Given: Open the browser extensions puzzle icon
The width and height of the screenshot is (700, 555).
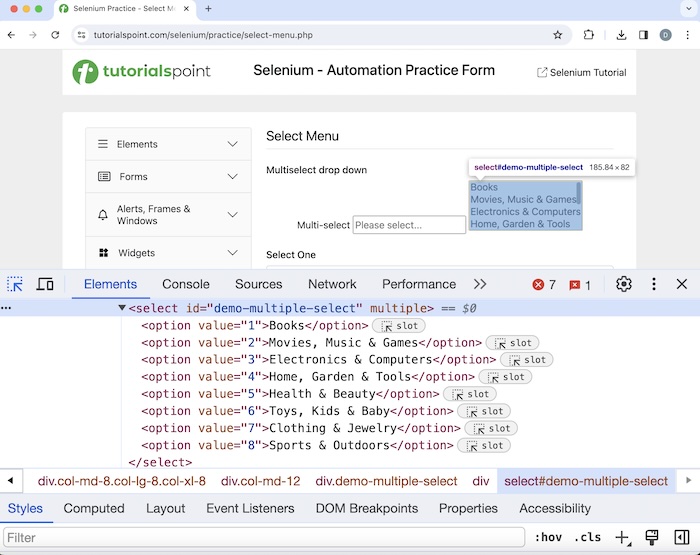Looking at the screenshot, I should tap(589, 35).
